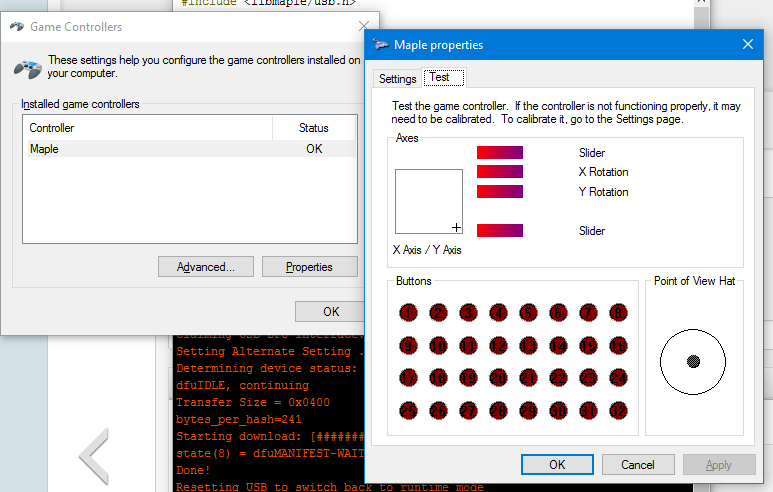Viewport: 773px width, 492px height.
Task: Click button indicator 10
Action: pos(438,346)
